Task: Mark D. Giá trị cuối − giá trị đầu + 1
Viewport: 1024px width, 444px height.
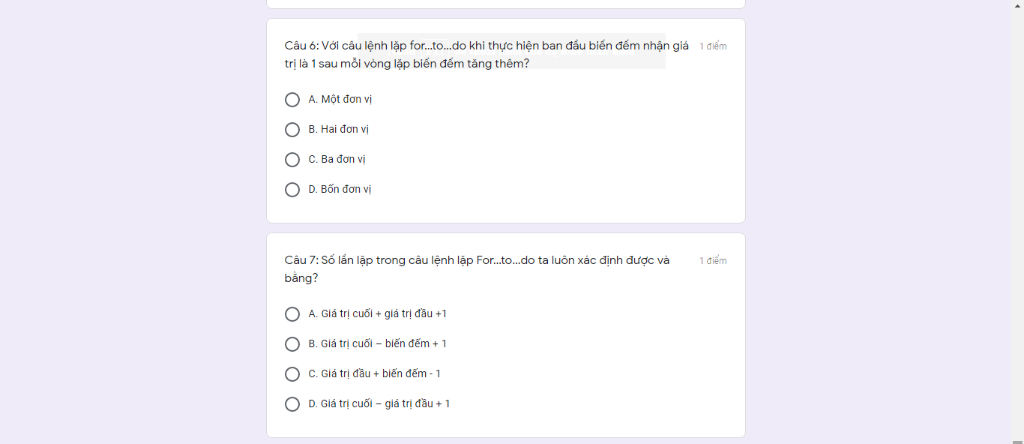Action: tap(293, 404)
